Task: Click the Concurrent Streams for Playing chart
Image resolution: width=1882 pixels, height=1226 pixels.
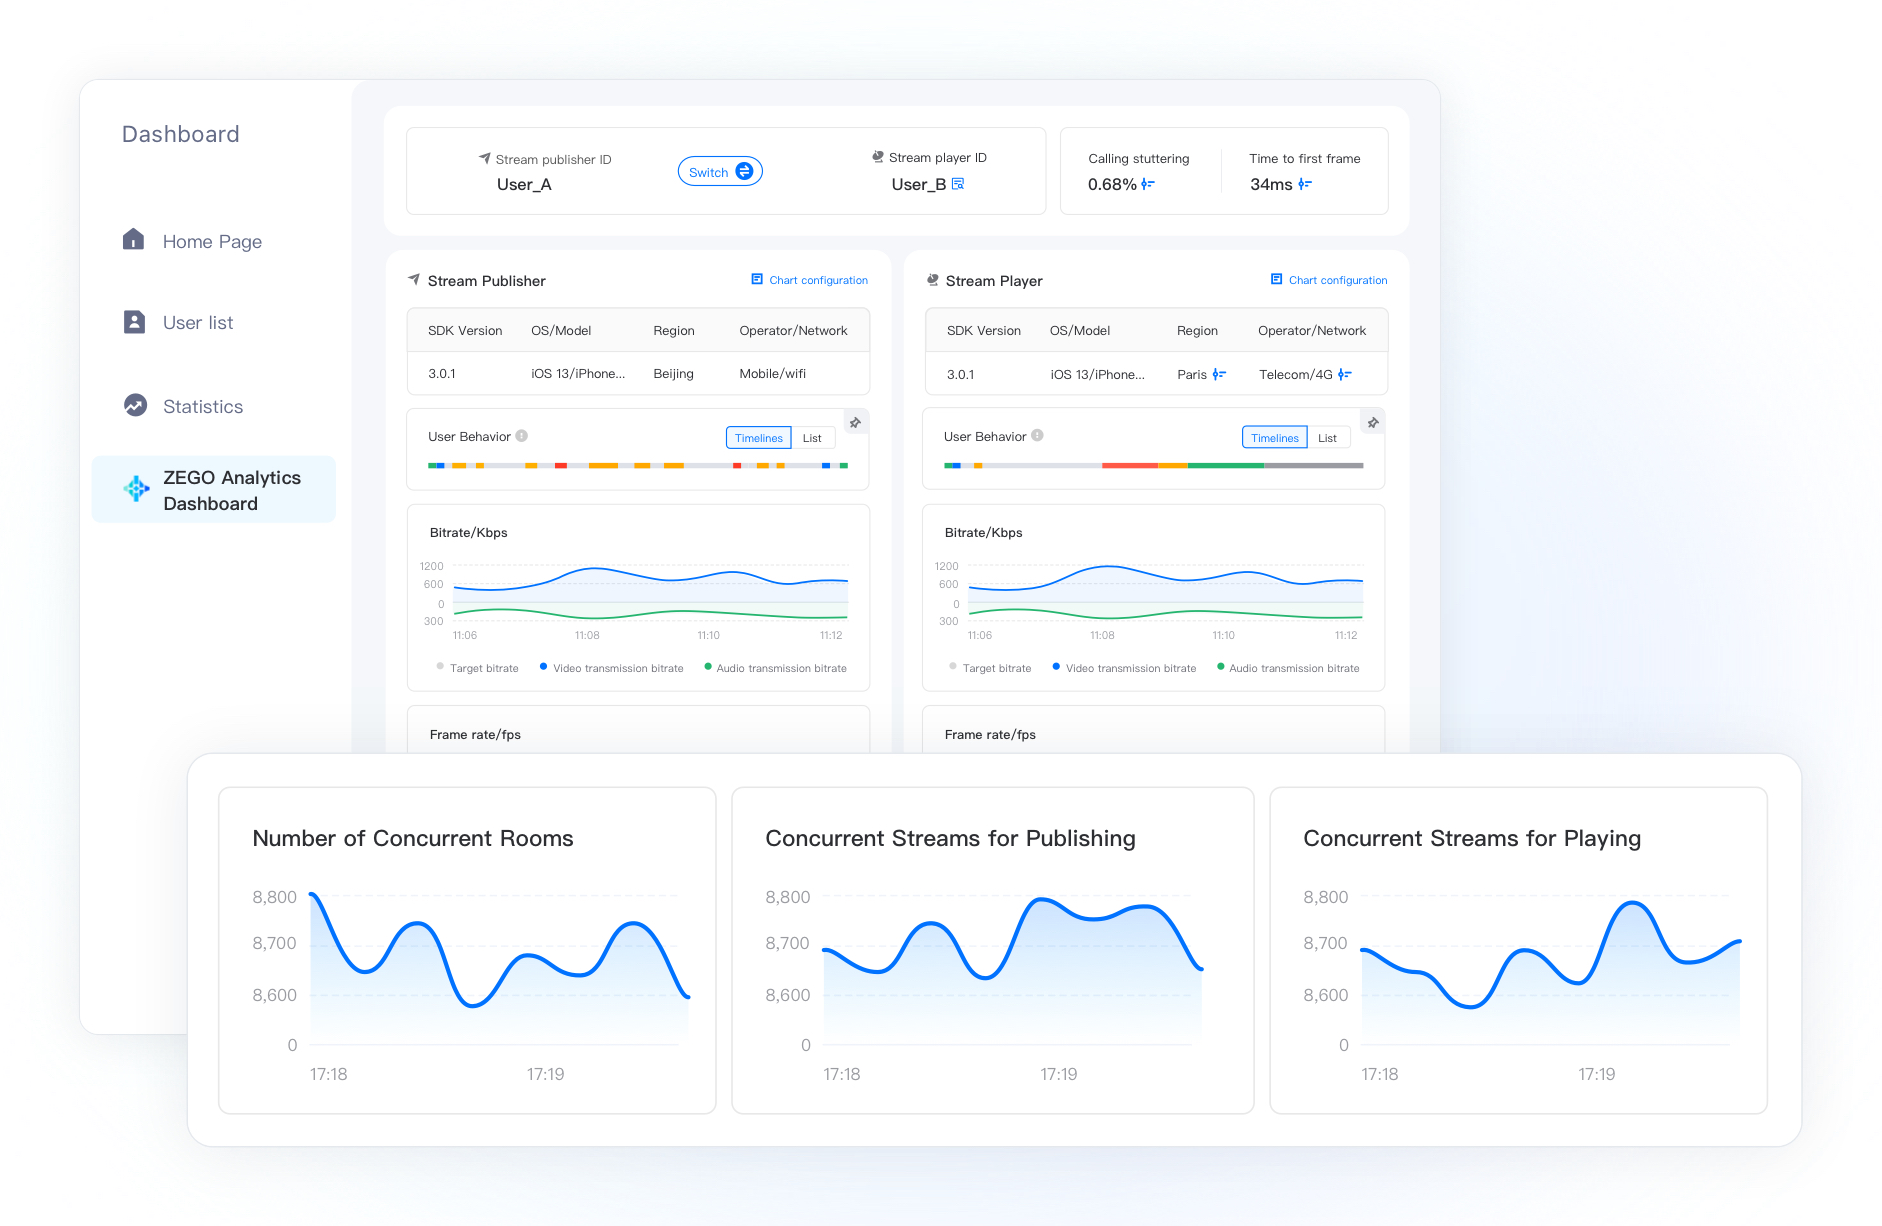Action: (1551, 968)
